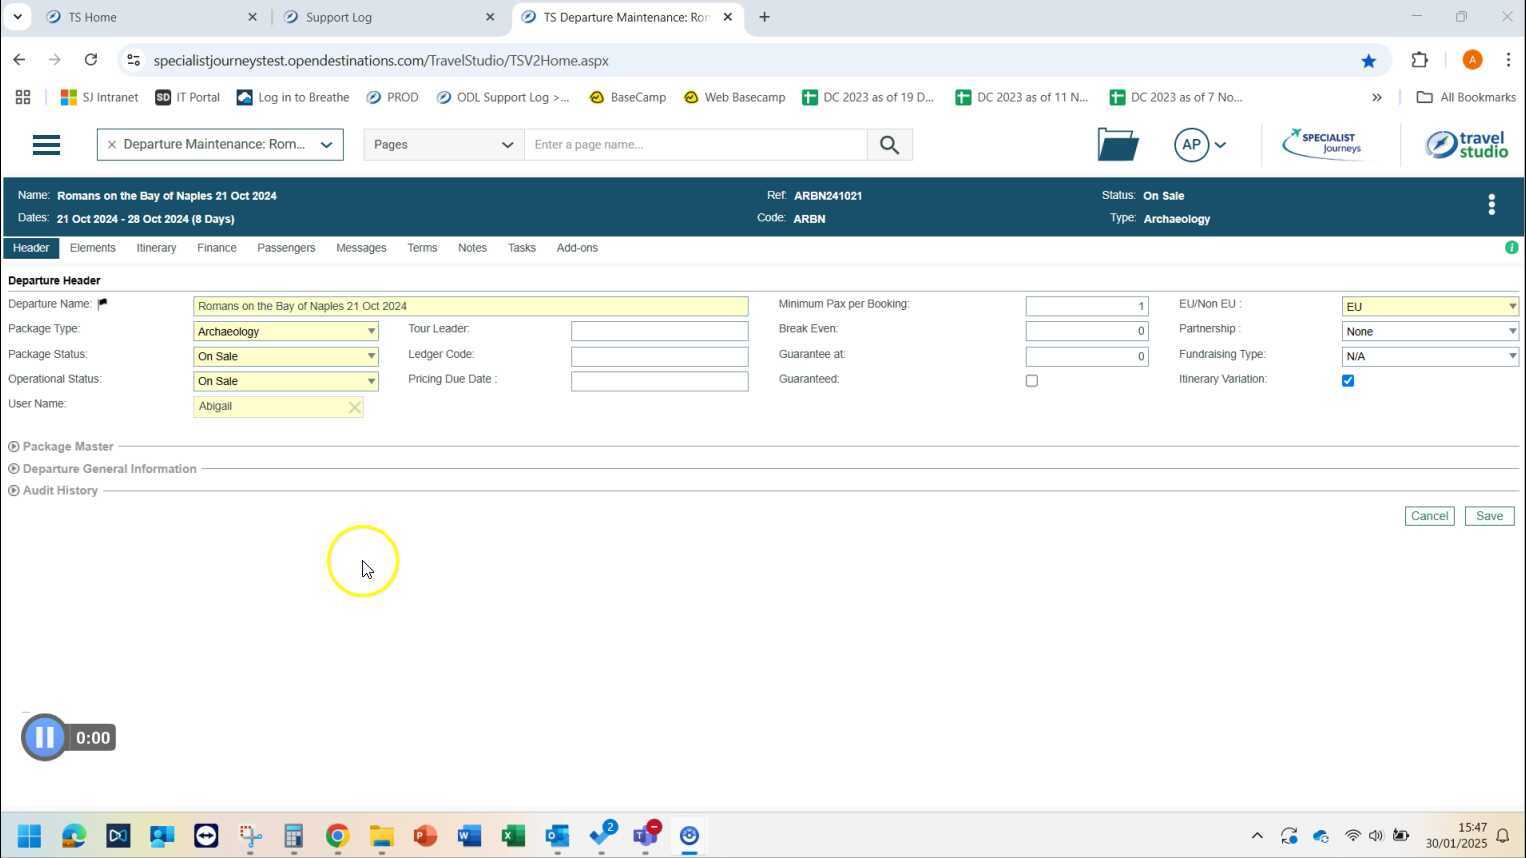
Task: Uncheck the Itinerary Variation checkbox
Action: 1347,381
